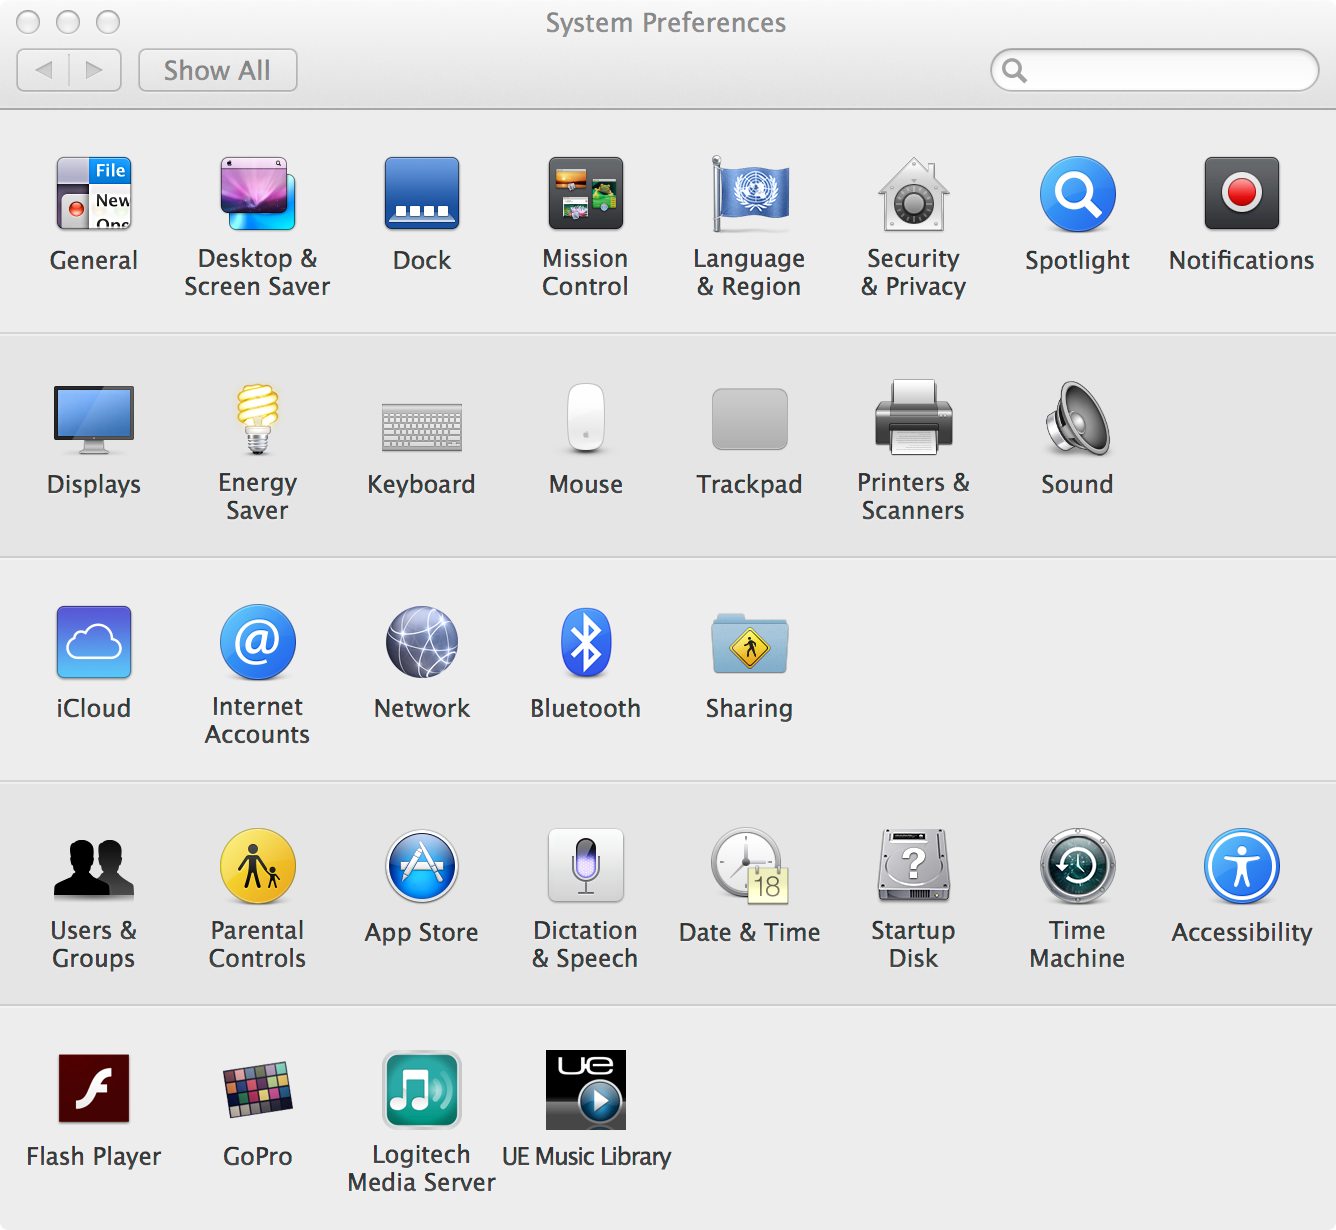
Task: Select Security & Privacy pane
Action: click(x=913, y=194)
